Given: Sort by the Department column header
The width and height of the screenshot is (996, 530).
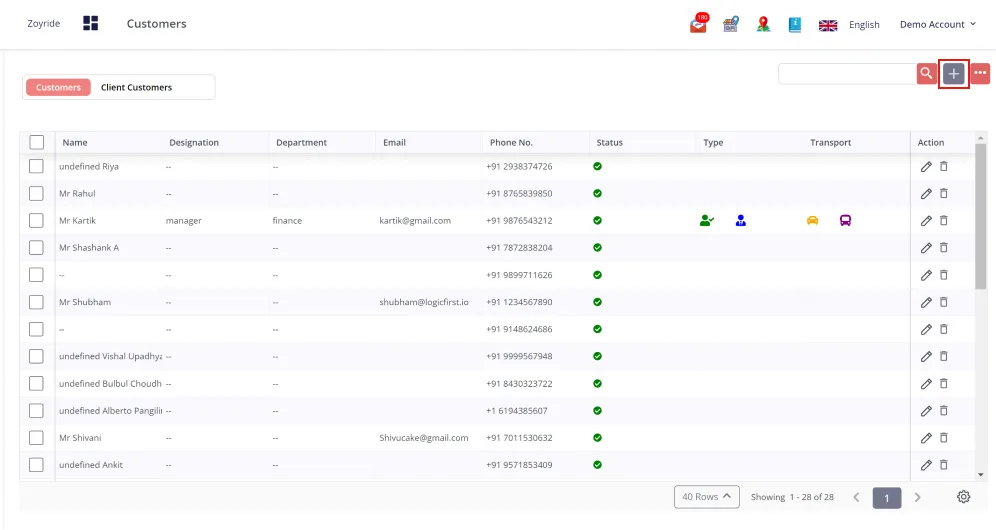Looking at the screenshot, I should [301, 142].
